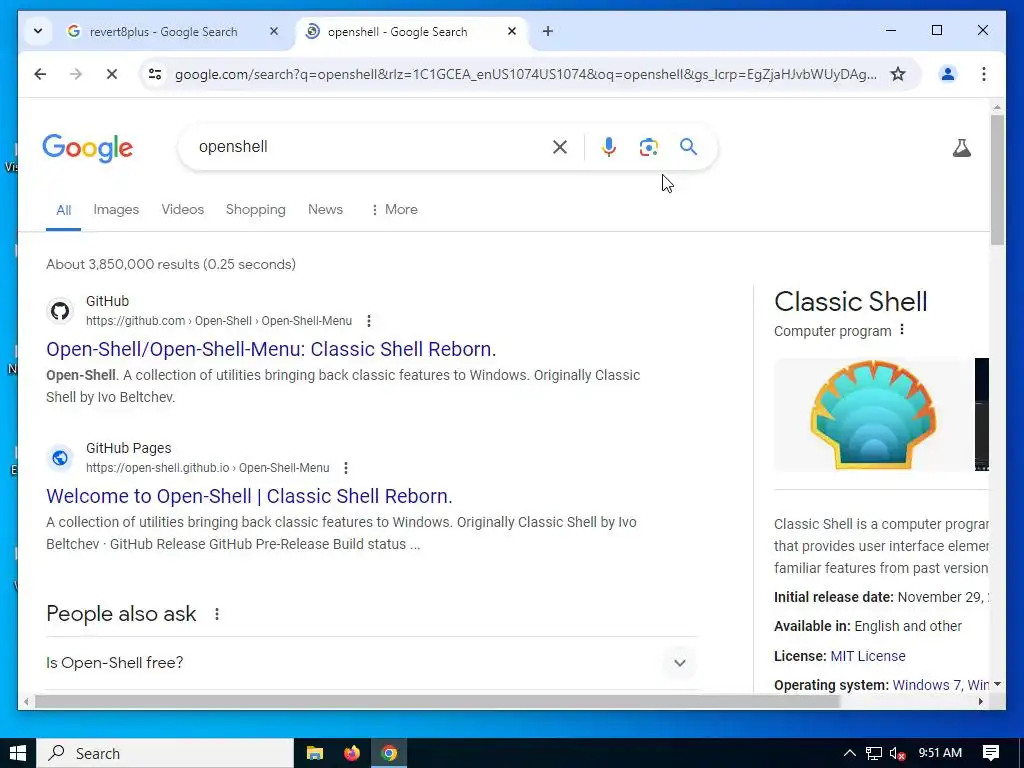Screen dimensions: 1024x768
Task: Open options for GitHub Pages result
Action: (346, 468)
